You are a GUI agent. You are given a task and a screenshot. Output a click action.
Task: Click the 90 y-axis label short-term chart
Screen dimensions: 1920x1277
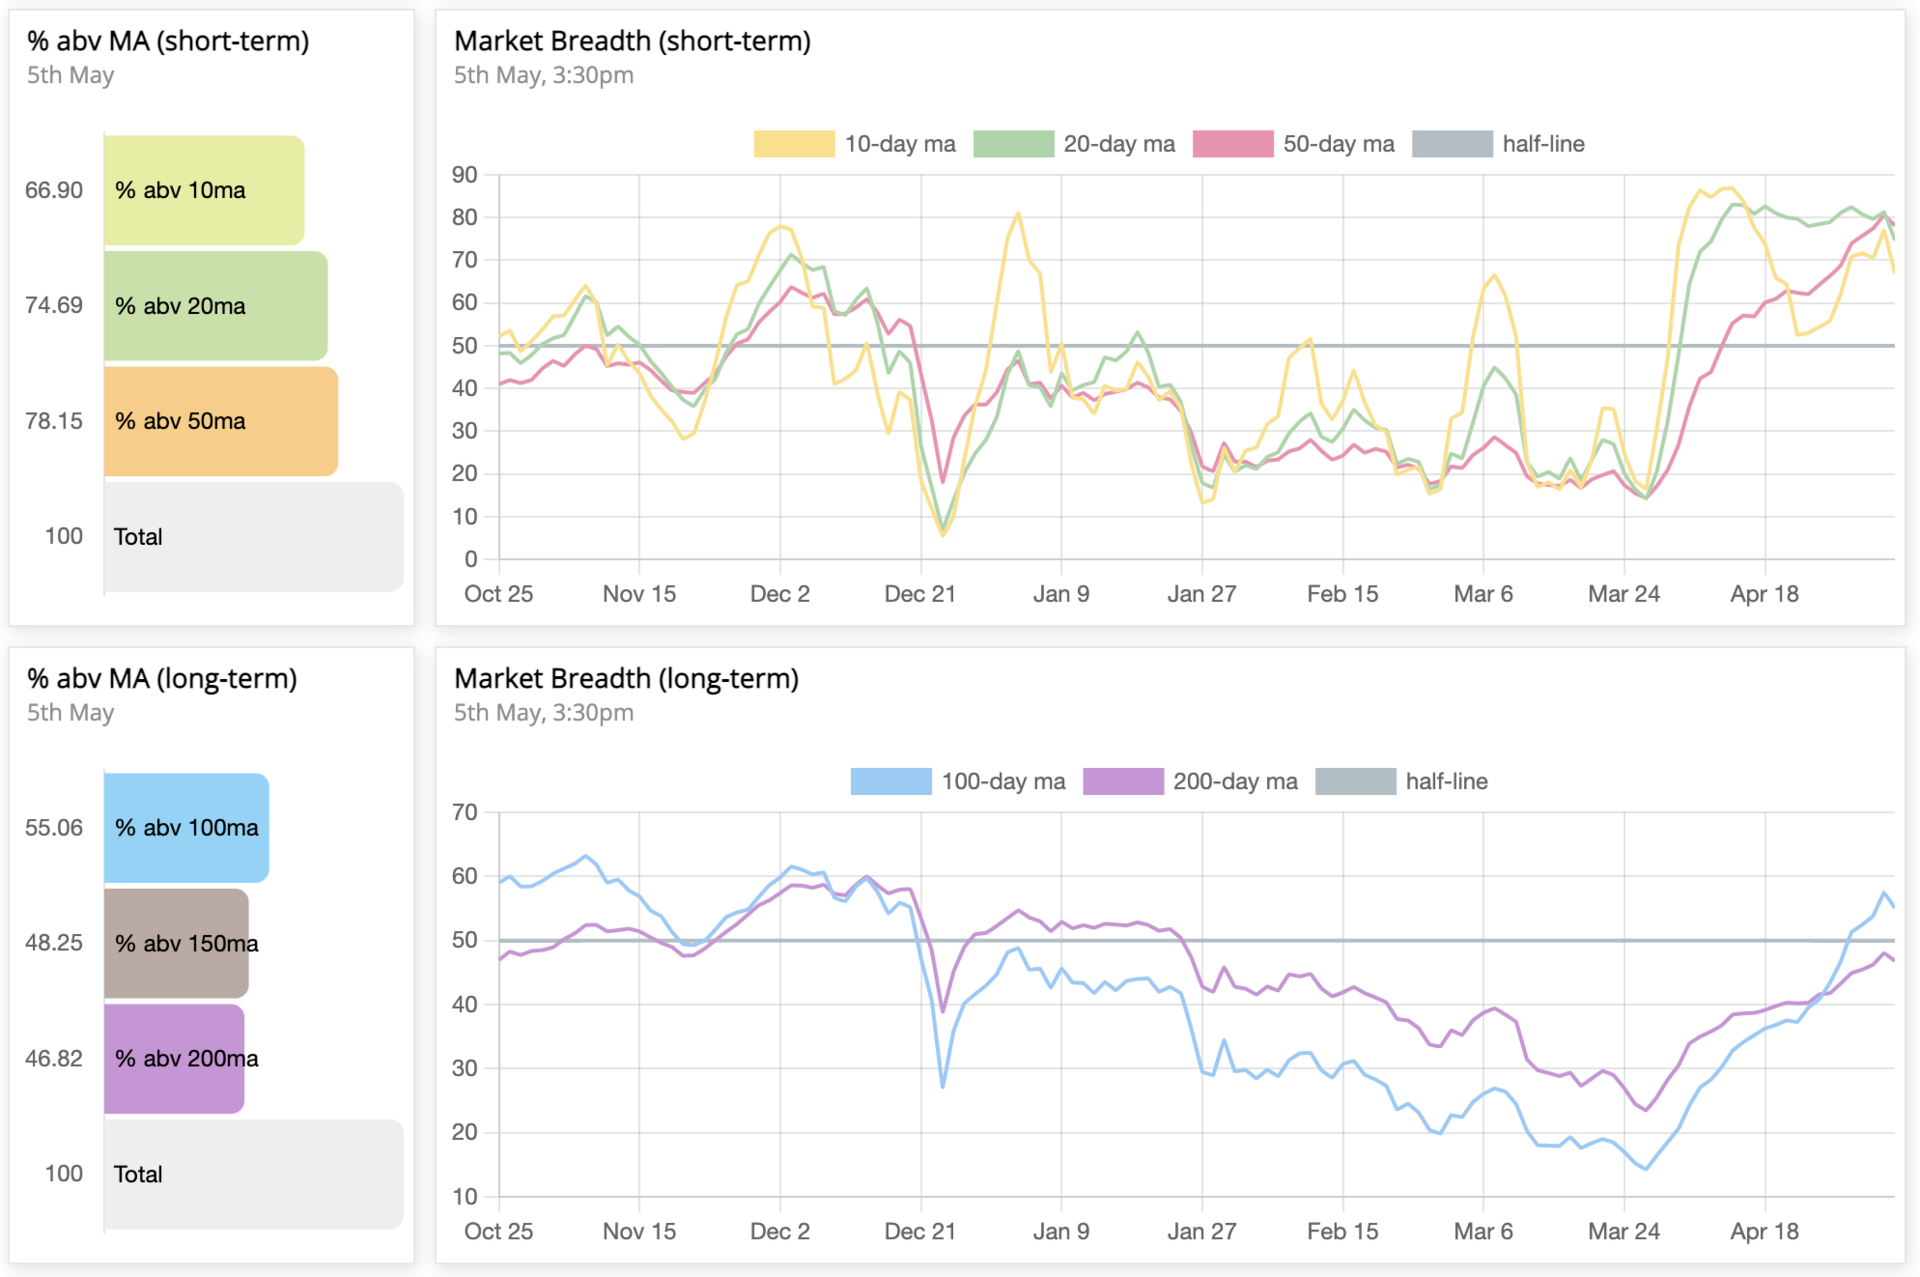tap(465, 175)
